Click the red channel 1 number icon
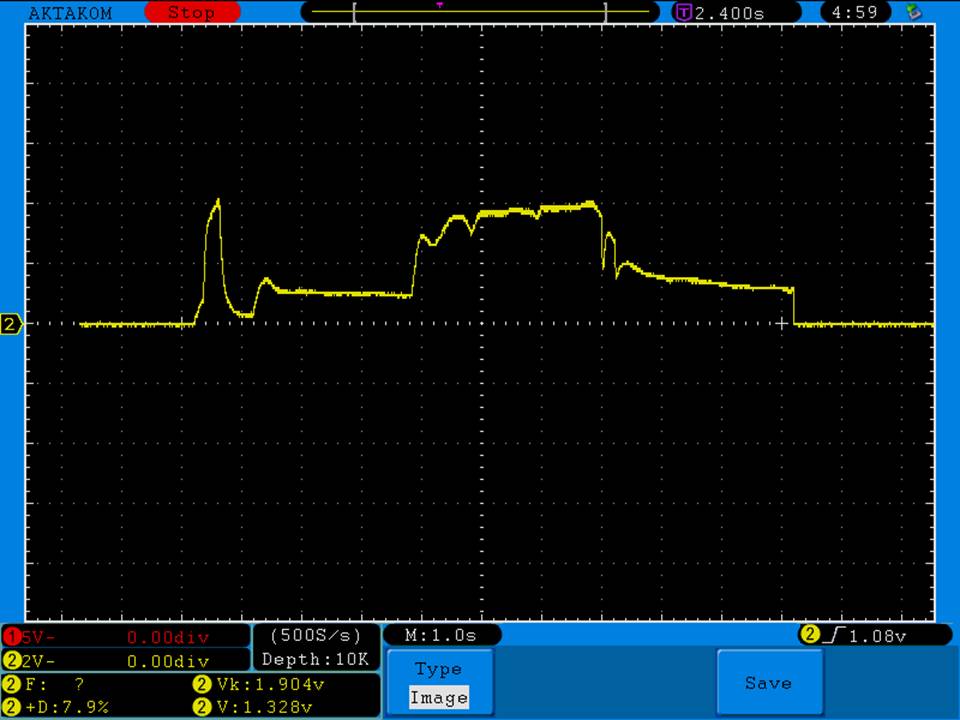Viewport: 960px width, 720px height. [x=12, y=637]
